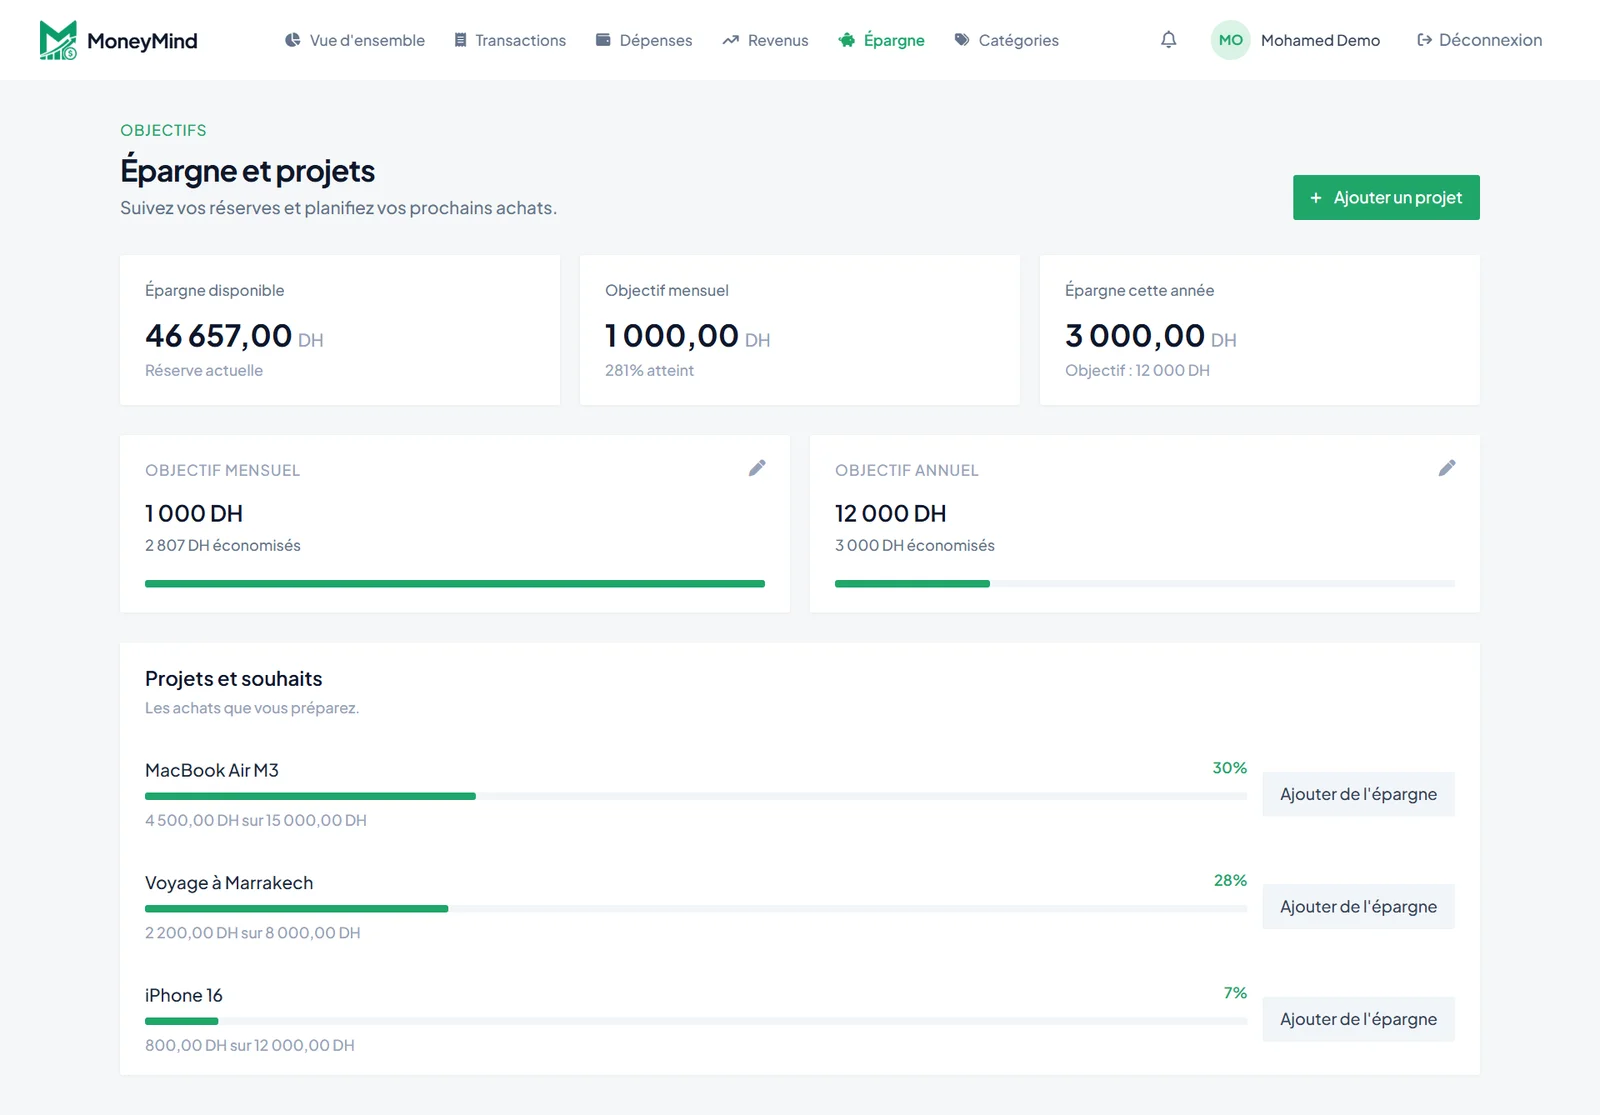Add savings to Voyage à Marrakech
The image size is (1600, 1115).
click(1358, 907)
